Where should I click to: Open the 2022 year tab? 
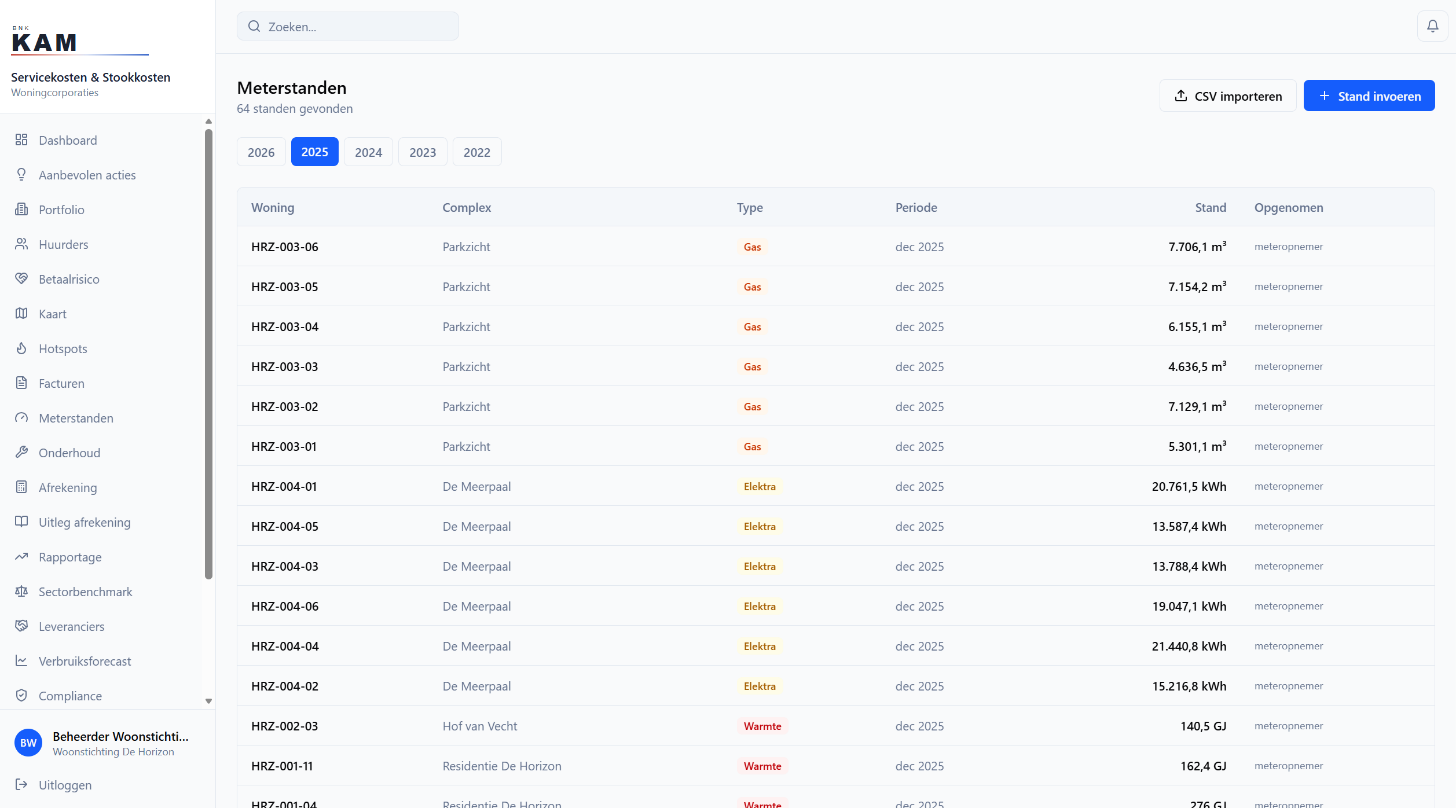click(477, 152)
